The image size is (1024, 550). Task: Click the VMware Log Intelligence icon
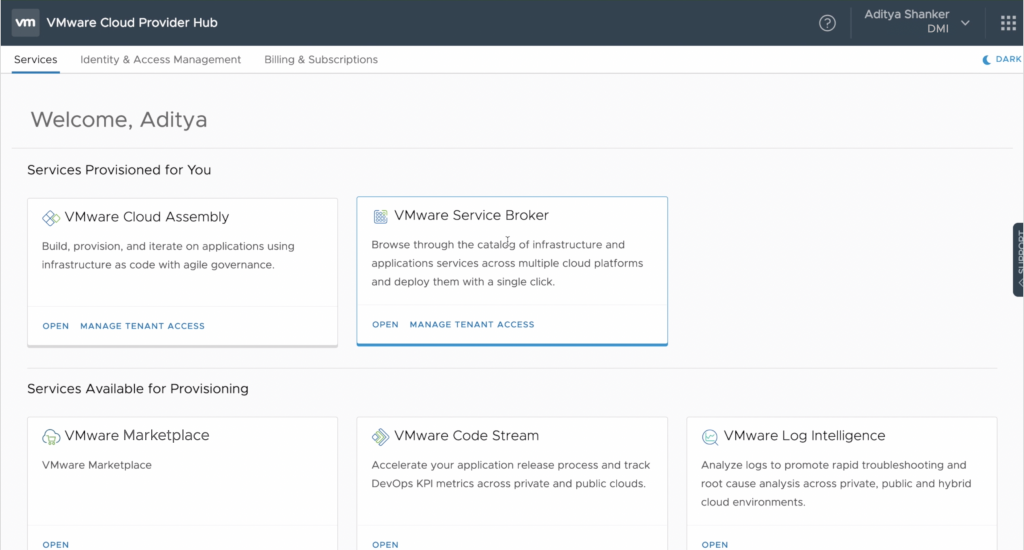point(710,437)
